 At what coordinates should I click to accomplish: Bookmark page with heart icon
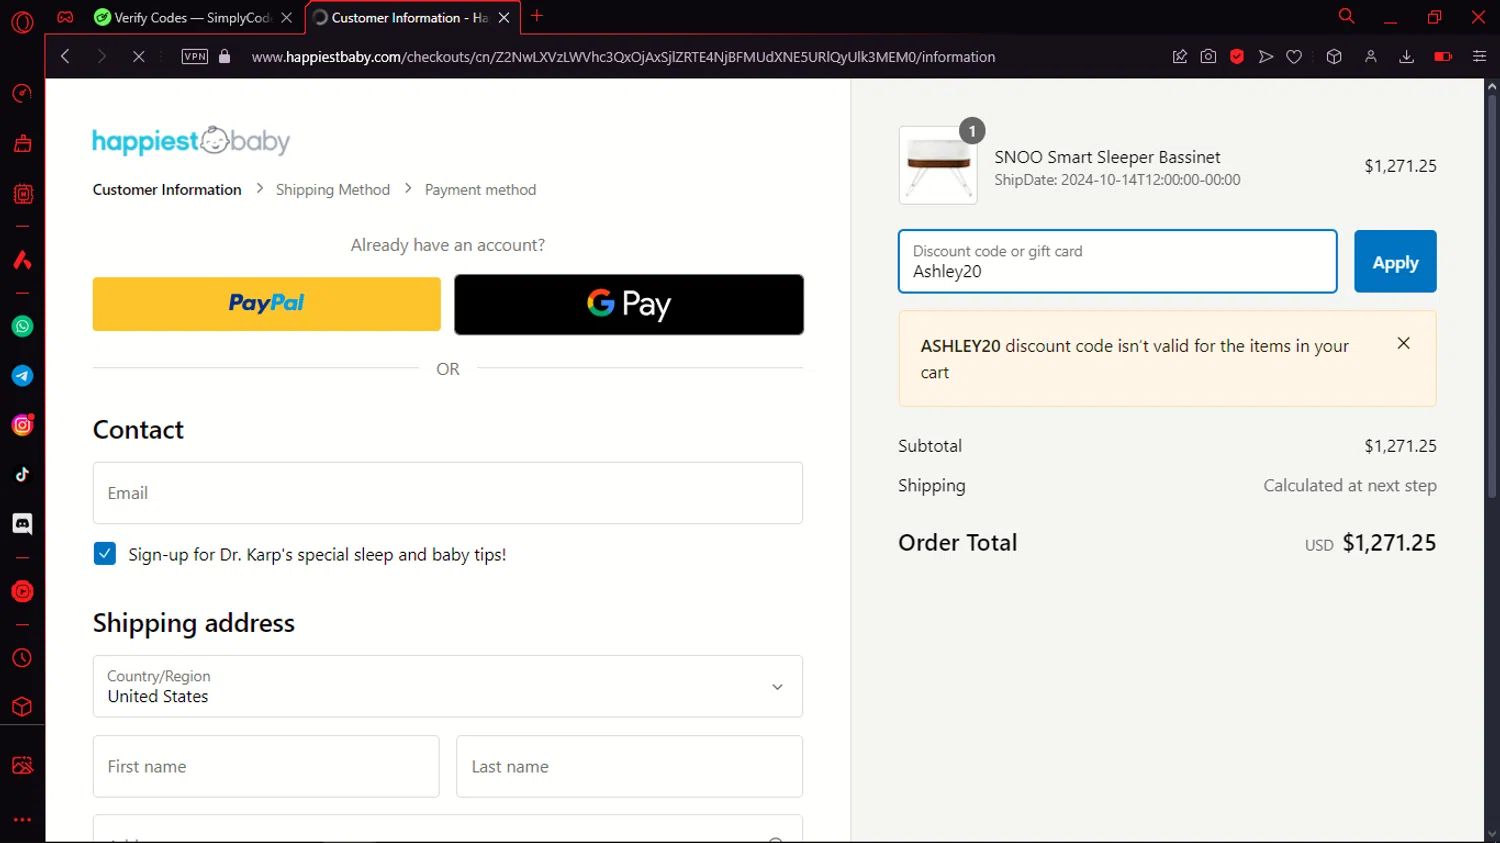[x=1294, y=57]
